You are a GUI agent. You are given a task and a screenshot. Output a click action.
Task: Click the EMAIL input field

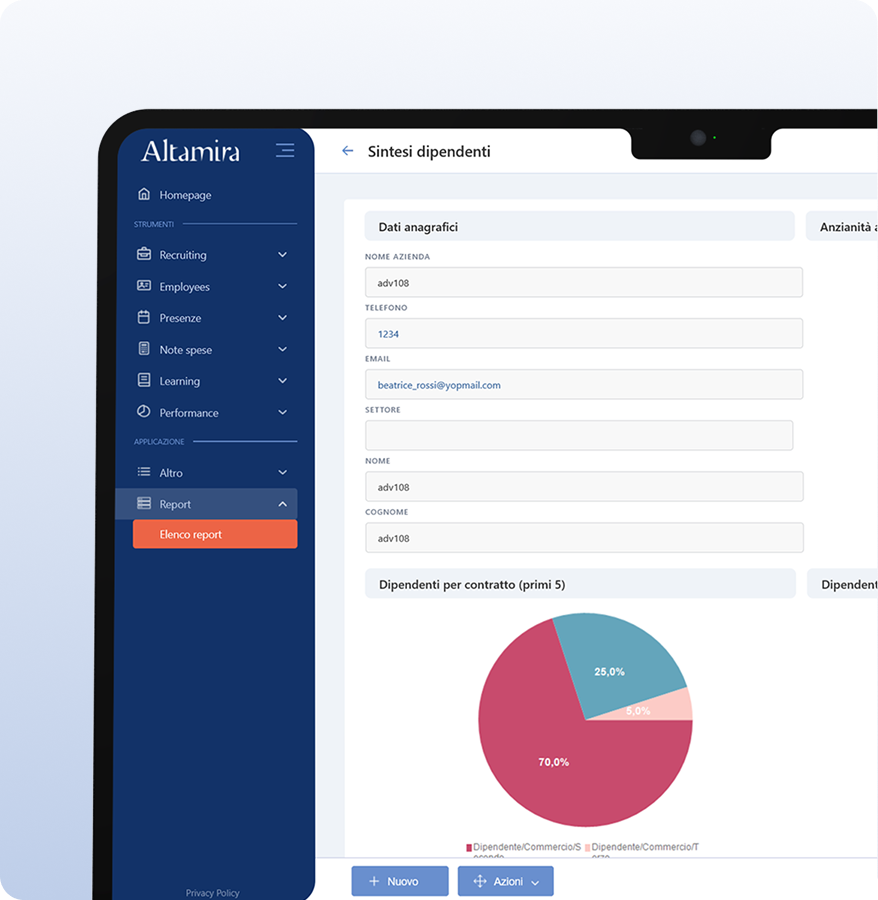[x=584, y=384]
